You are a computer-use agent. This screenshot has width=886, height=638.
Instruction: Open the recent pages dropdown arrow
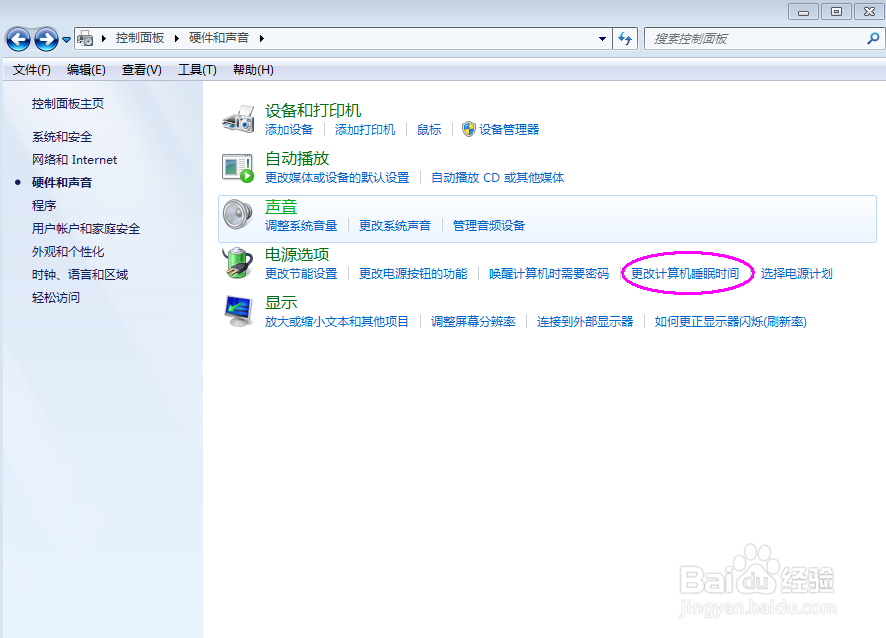pos(66,40)
